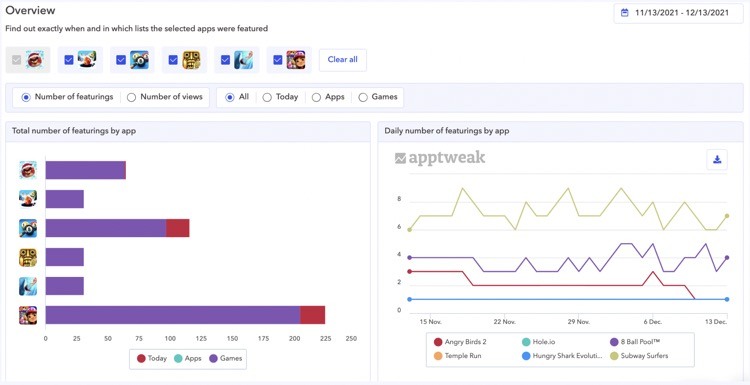The width and height of the screenshot is (750, 385).
Task: Click 8 Ball Pool red Today bar segment
Action: 177,228
